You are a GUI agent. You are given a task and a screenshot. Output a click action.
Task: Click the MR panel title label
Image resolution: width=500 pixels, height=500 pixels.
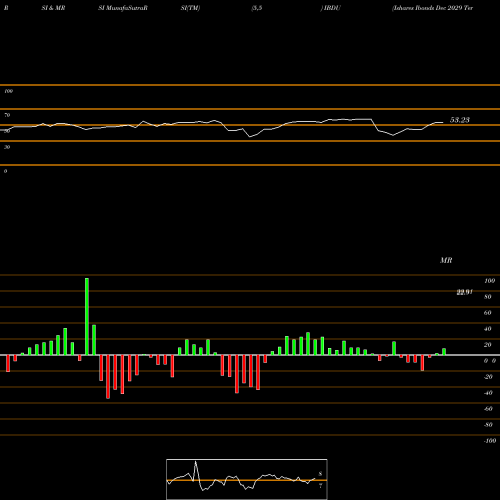tap(446, 260)
